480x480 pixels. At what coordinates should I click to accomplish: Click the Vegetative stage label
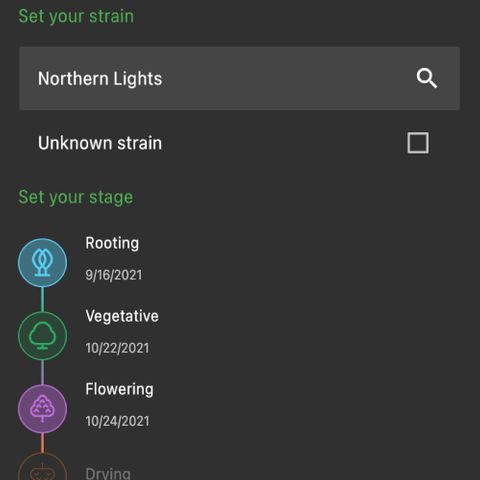click(x=122, y=316)
